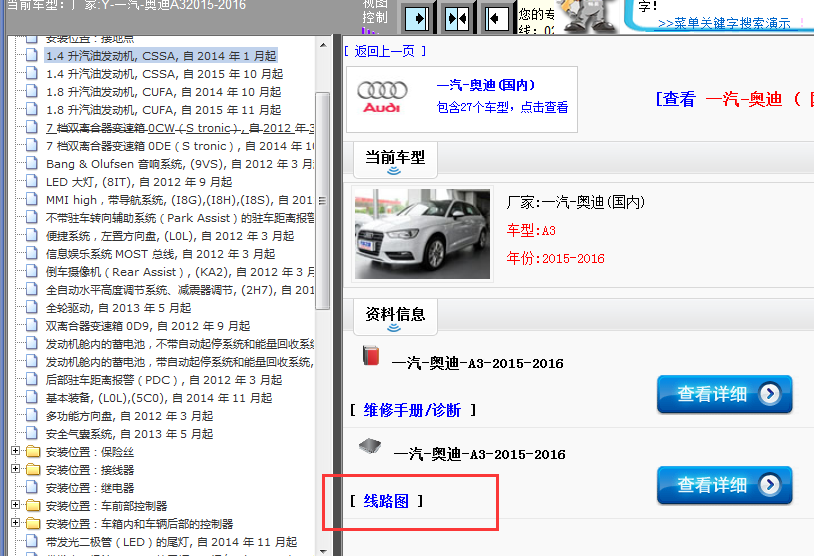
Task: Select 基本装备, (L0L),(5C0) entry
Action: (159, 398)
